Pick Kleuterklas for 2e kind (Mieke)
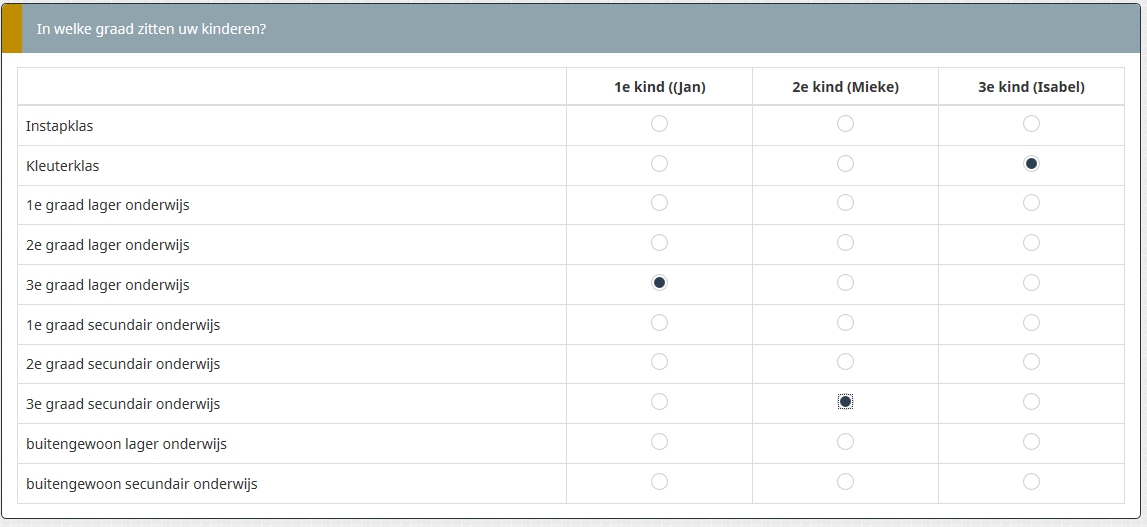 [845, 163]
